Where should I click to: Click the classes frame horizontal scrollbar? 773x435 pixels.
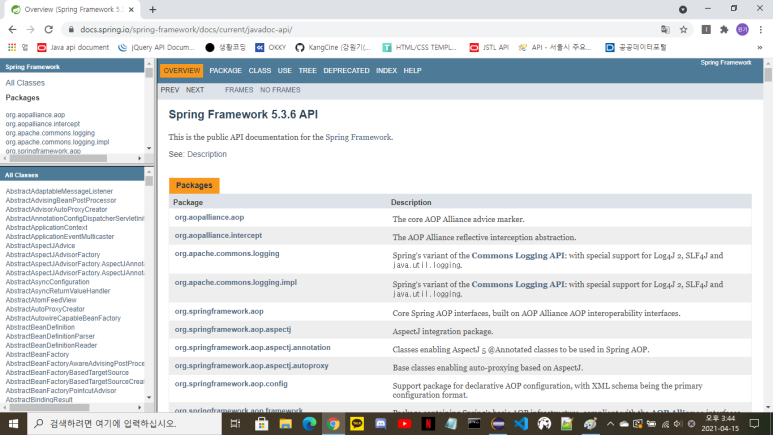[49, 407]
